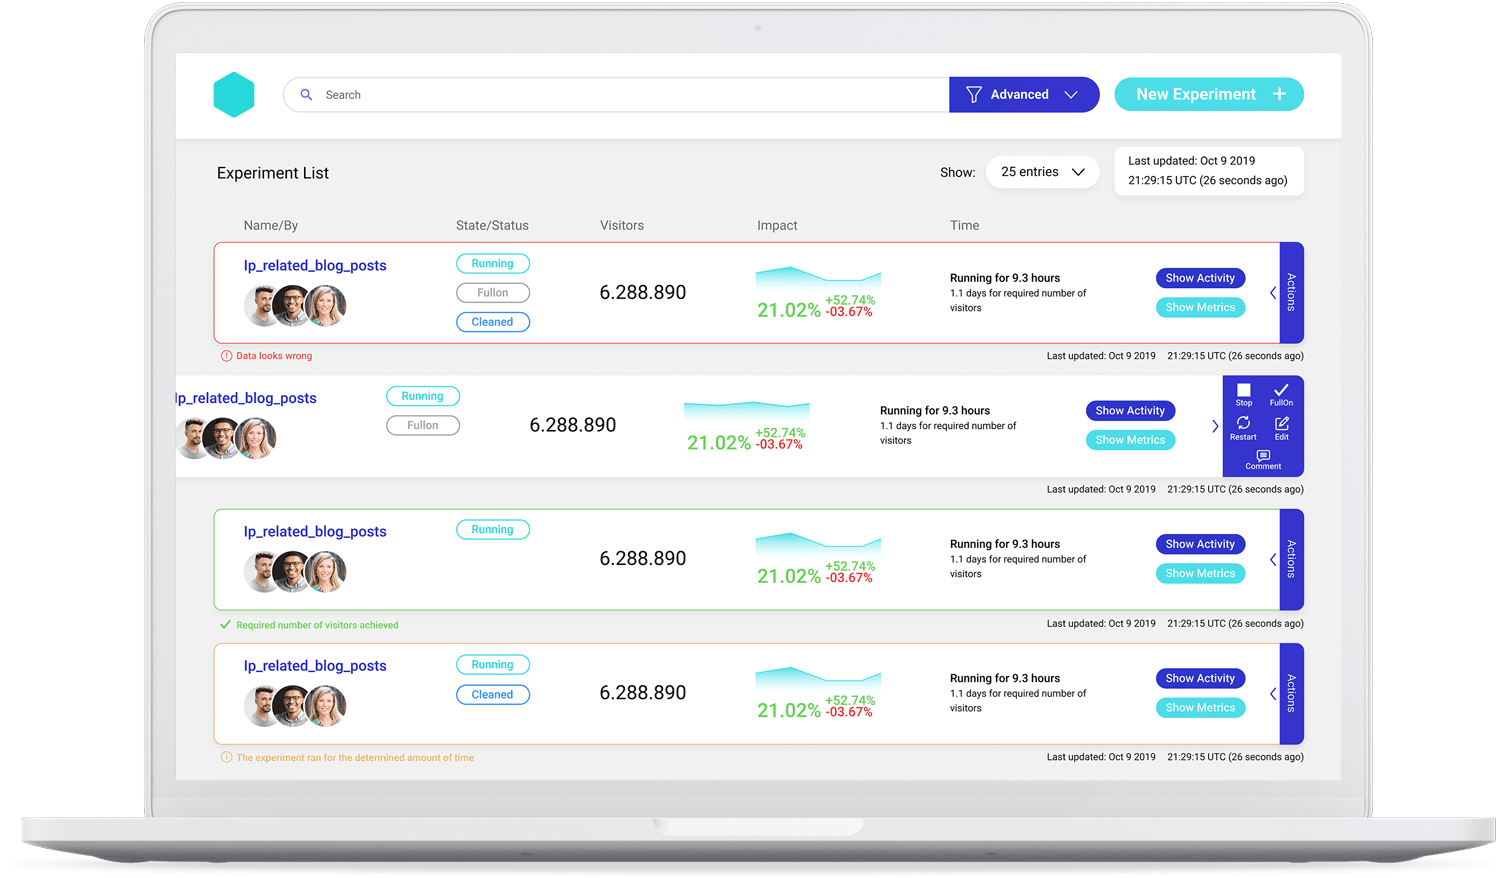The height and width of the screenshot is (878, 1500).
Task: Click Show Activity in the first experiment
Action: 1200,278
